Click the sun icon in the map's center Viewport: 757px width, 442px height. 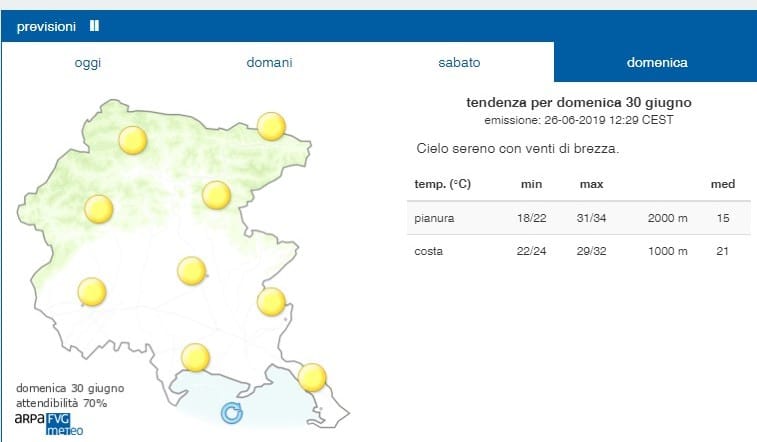191,271
